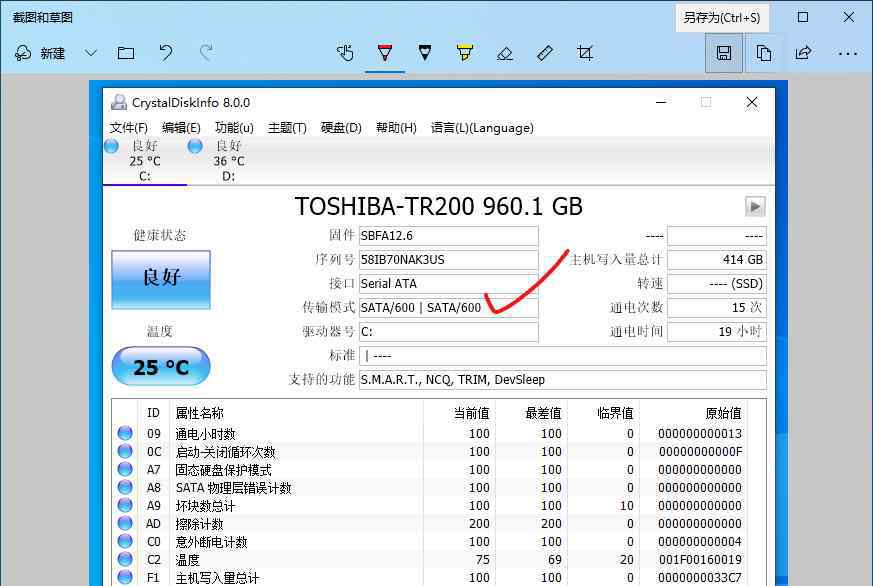Copy the snip to clipboard
This screenshot has width=873, height=586.
pyautogui.click(x=764, y=53)
